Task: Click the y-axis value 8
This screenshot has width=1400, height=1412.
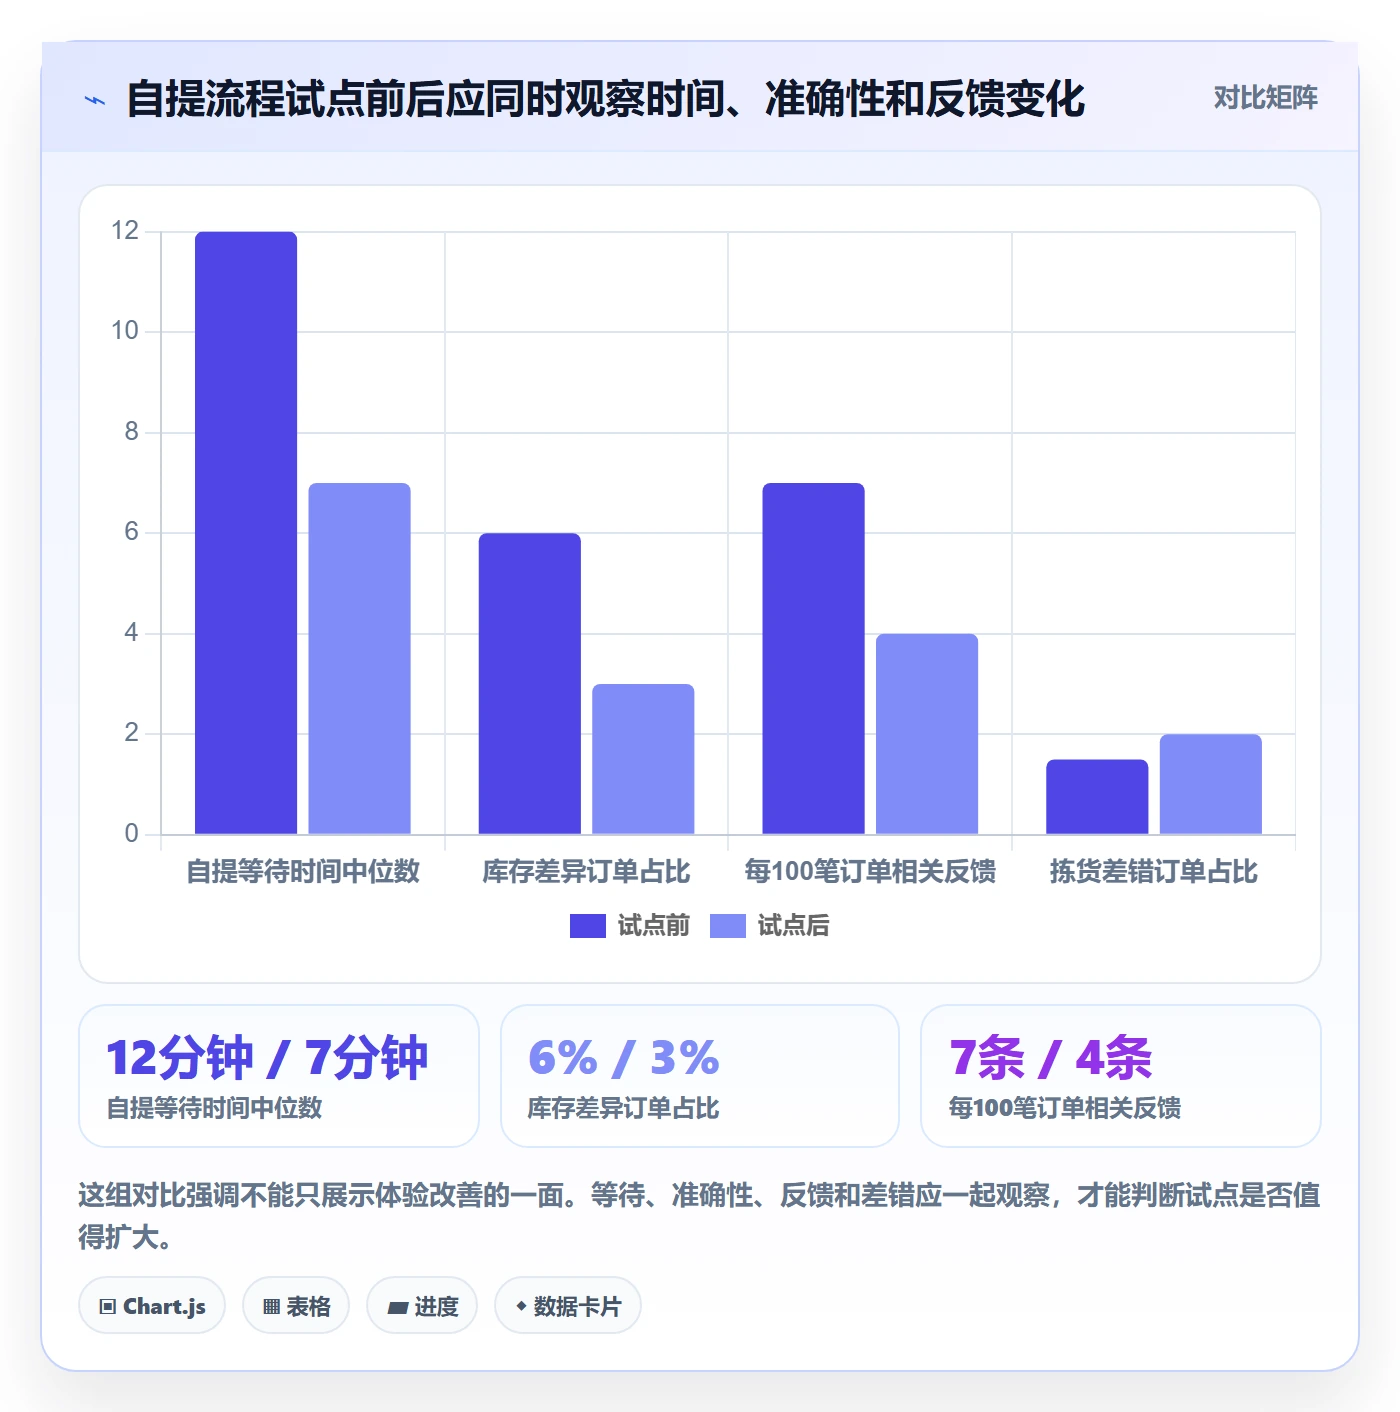Action: pyautogui.click(x=132, y=432)
